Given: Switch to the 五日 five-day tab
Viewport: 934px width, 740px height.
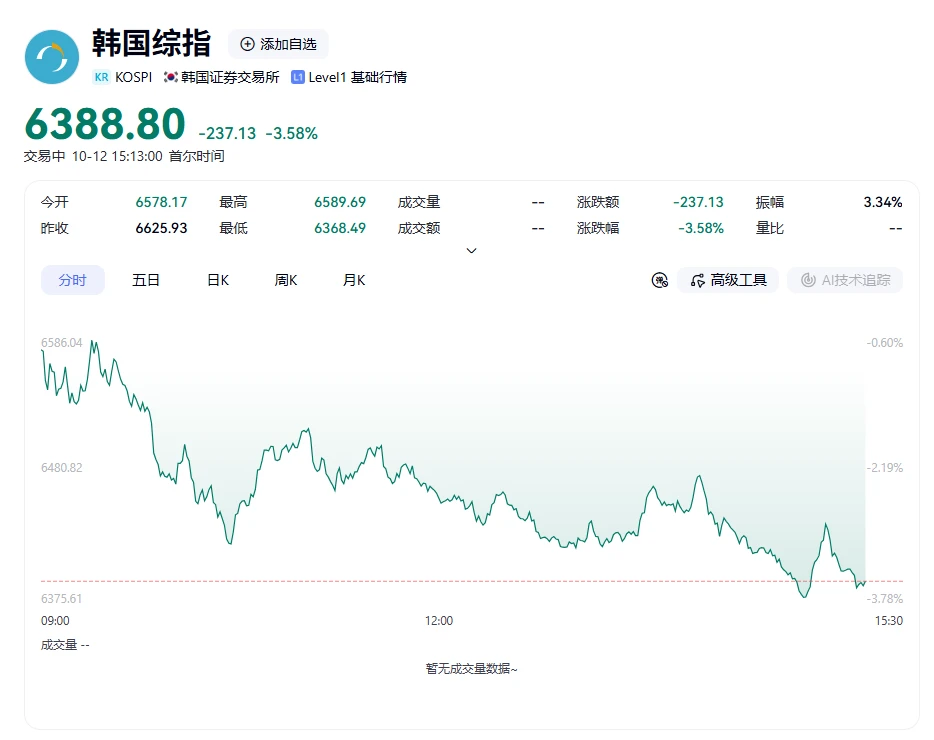Looking at the screenshot, I should 146,280.
